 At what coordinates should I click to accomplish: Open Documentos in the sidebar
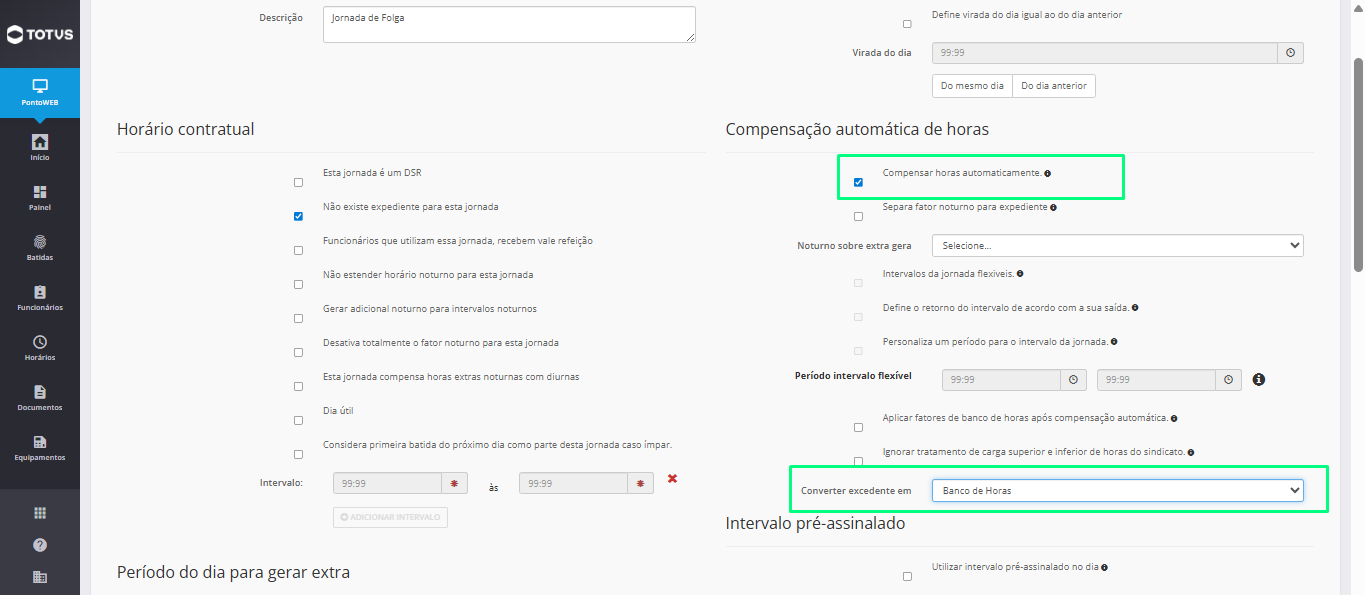pyautogui.click(x=40, y=398)
